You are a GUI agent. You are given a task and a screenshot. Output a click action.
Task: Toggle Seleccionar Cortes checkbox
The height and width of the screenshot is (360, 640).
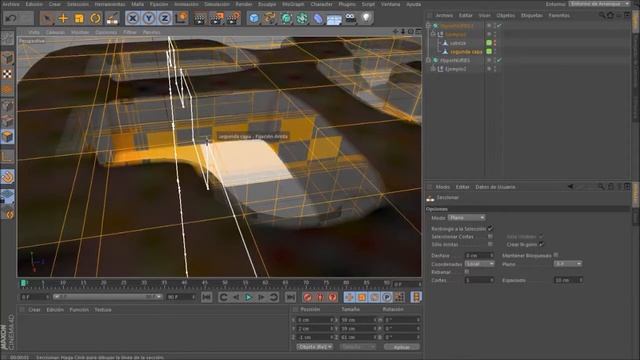tap(490, 236)
